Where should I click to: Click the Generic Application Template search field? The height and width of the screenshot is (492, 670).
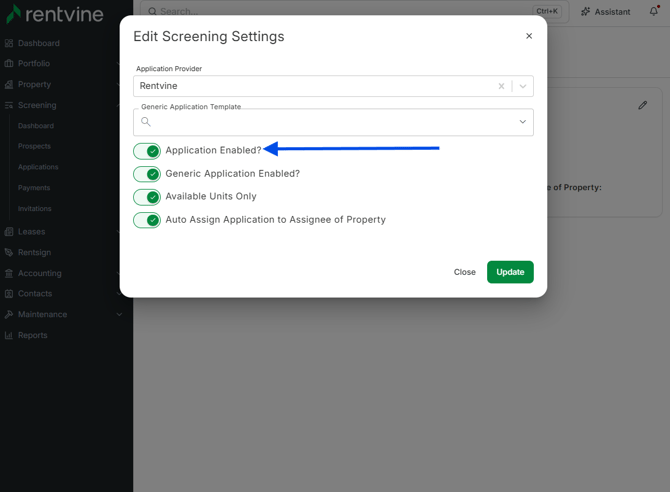[x=333, y=122]
